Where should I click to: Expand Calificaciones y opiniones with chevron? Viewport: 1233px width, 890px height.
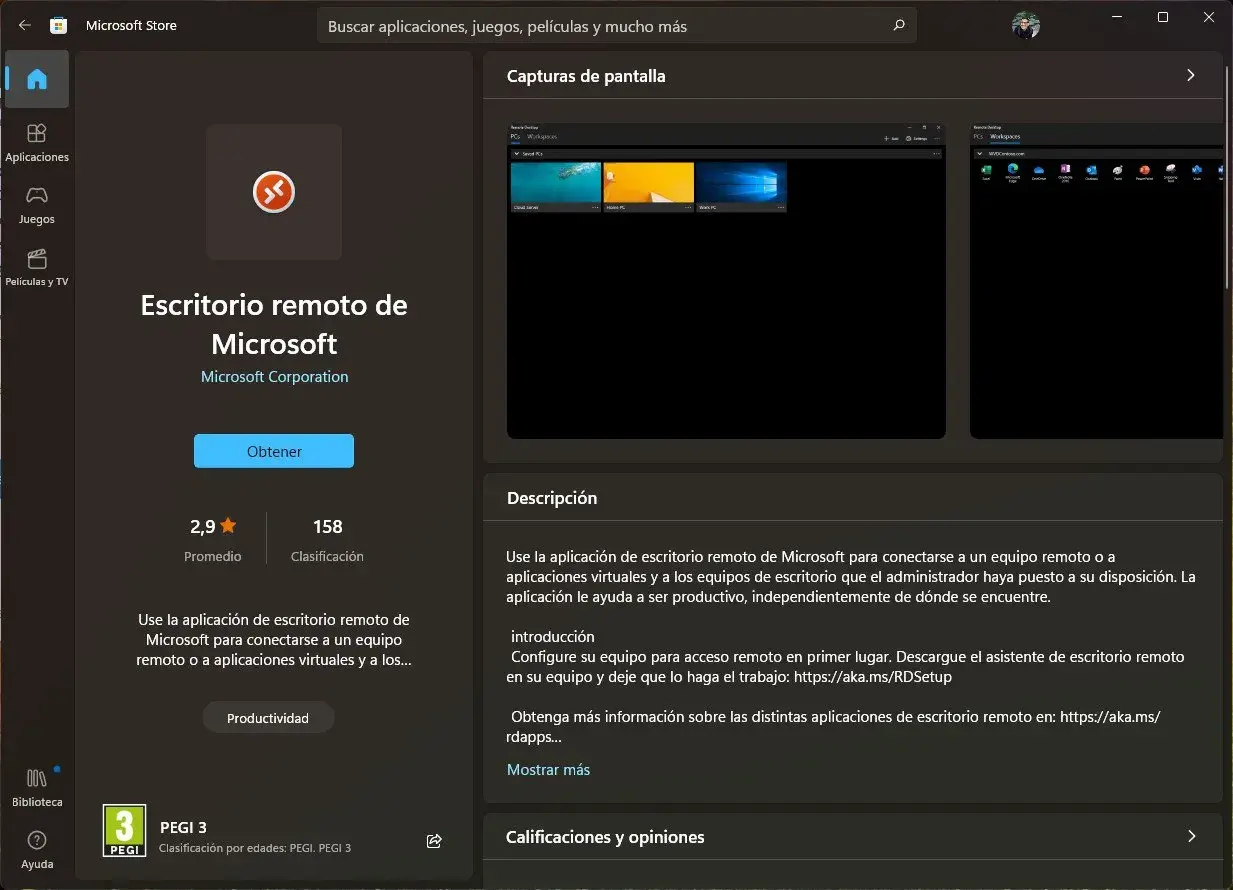tap(1190, 836)
